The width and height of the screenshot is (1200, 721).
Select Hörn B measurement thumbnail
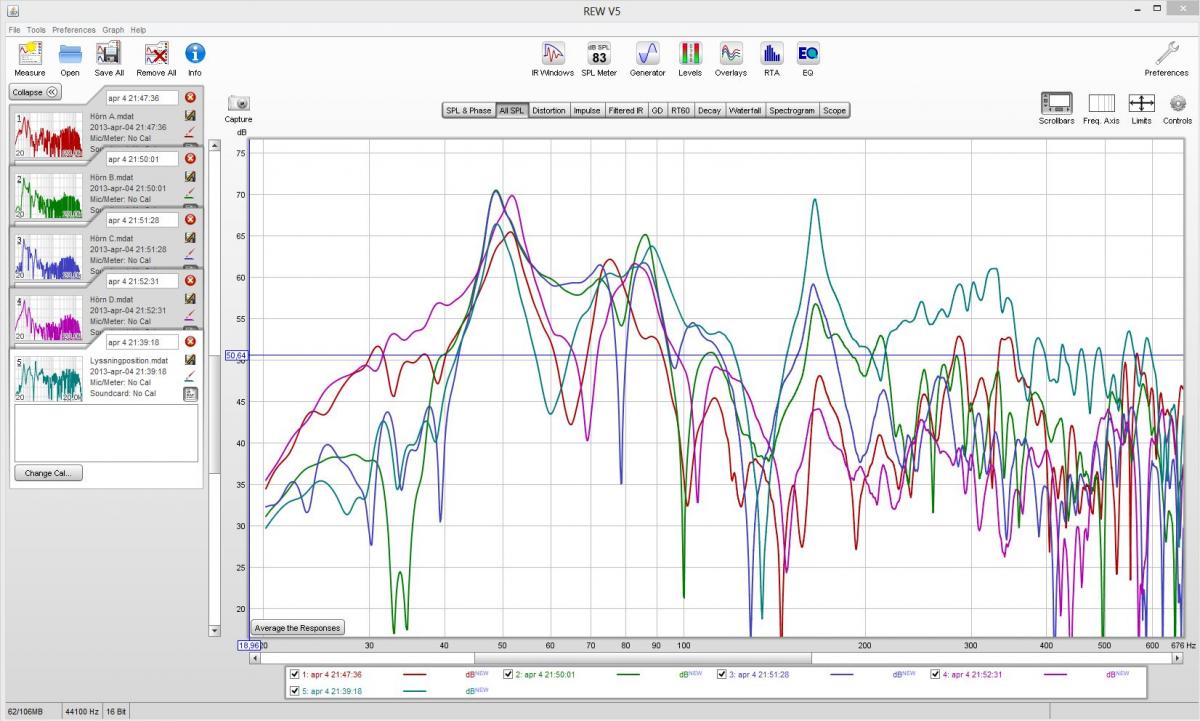tap(50, 194)
